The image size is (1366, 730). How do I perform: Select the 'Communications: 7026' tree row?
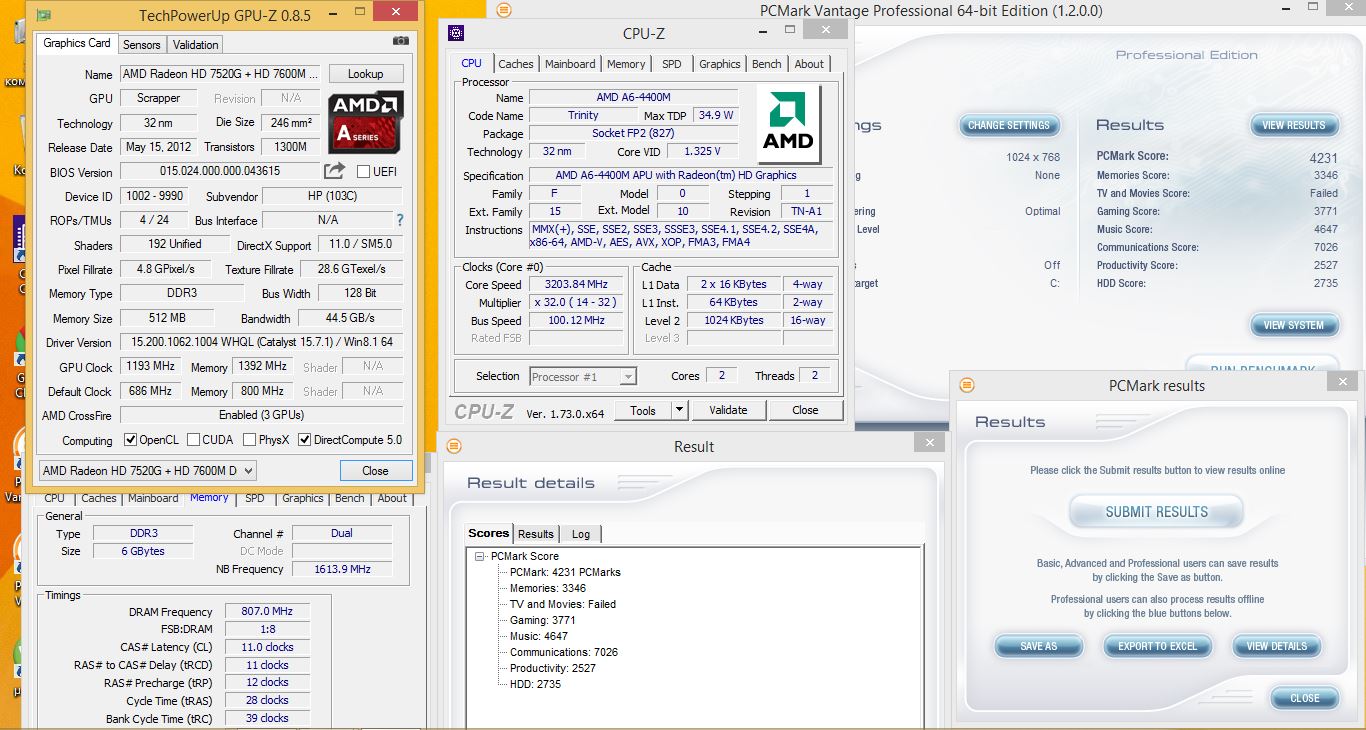(x=564, y=652)
